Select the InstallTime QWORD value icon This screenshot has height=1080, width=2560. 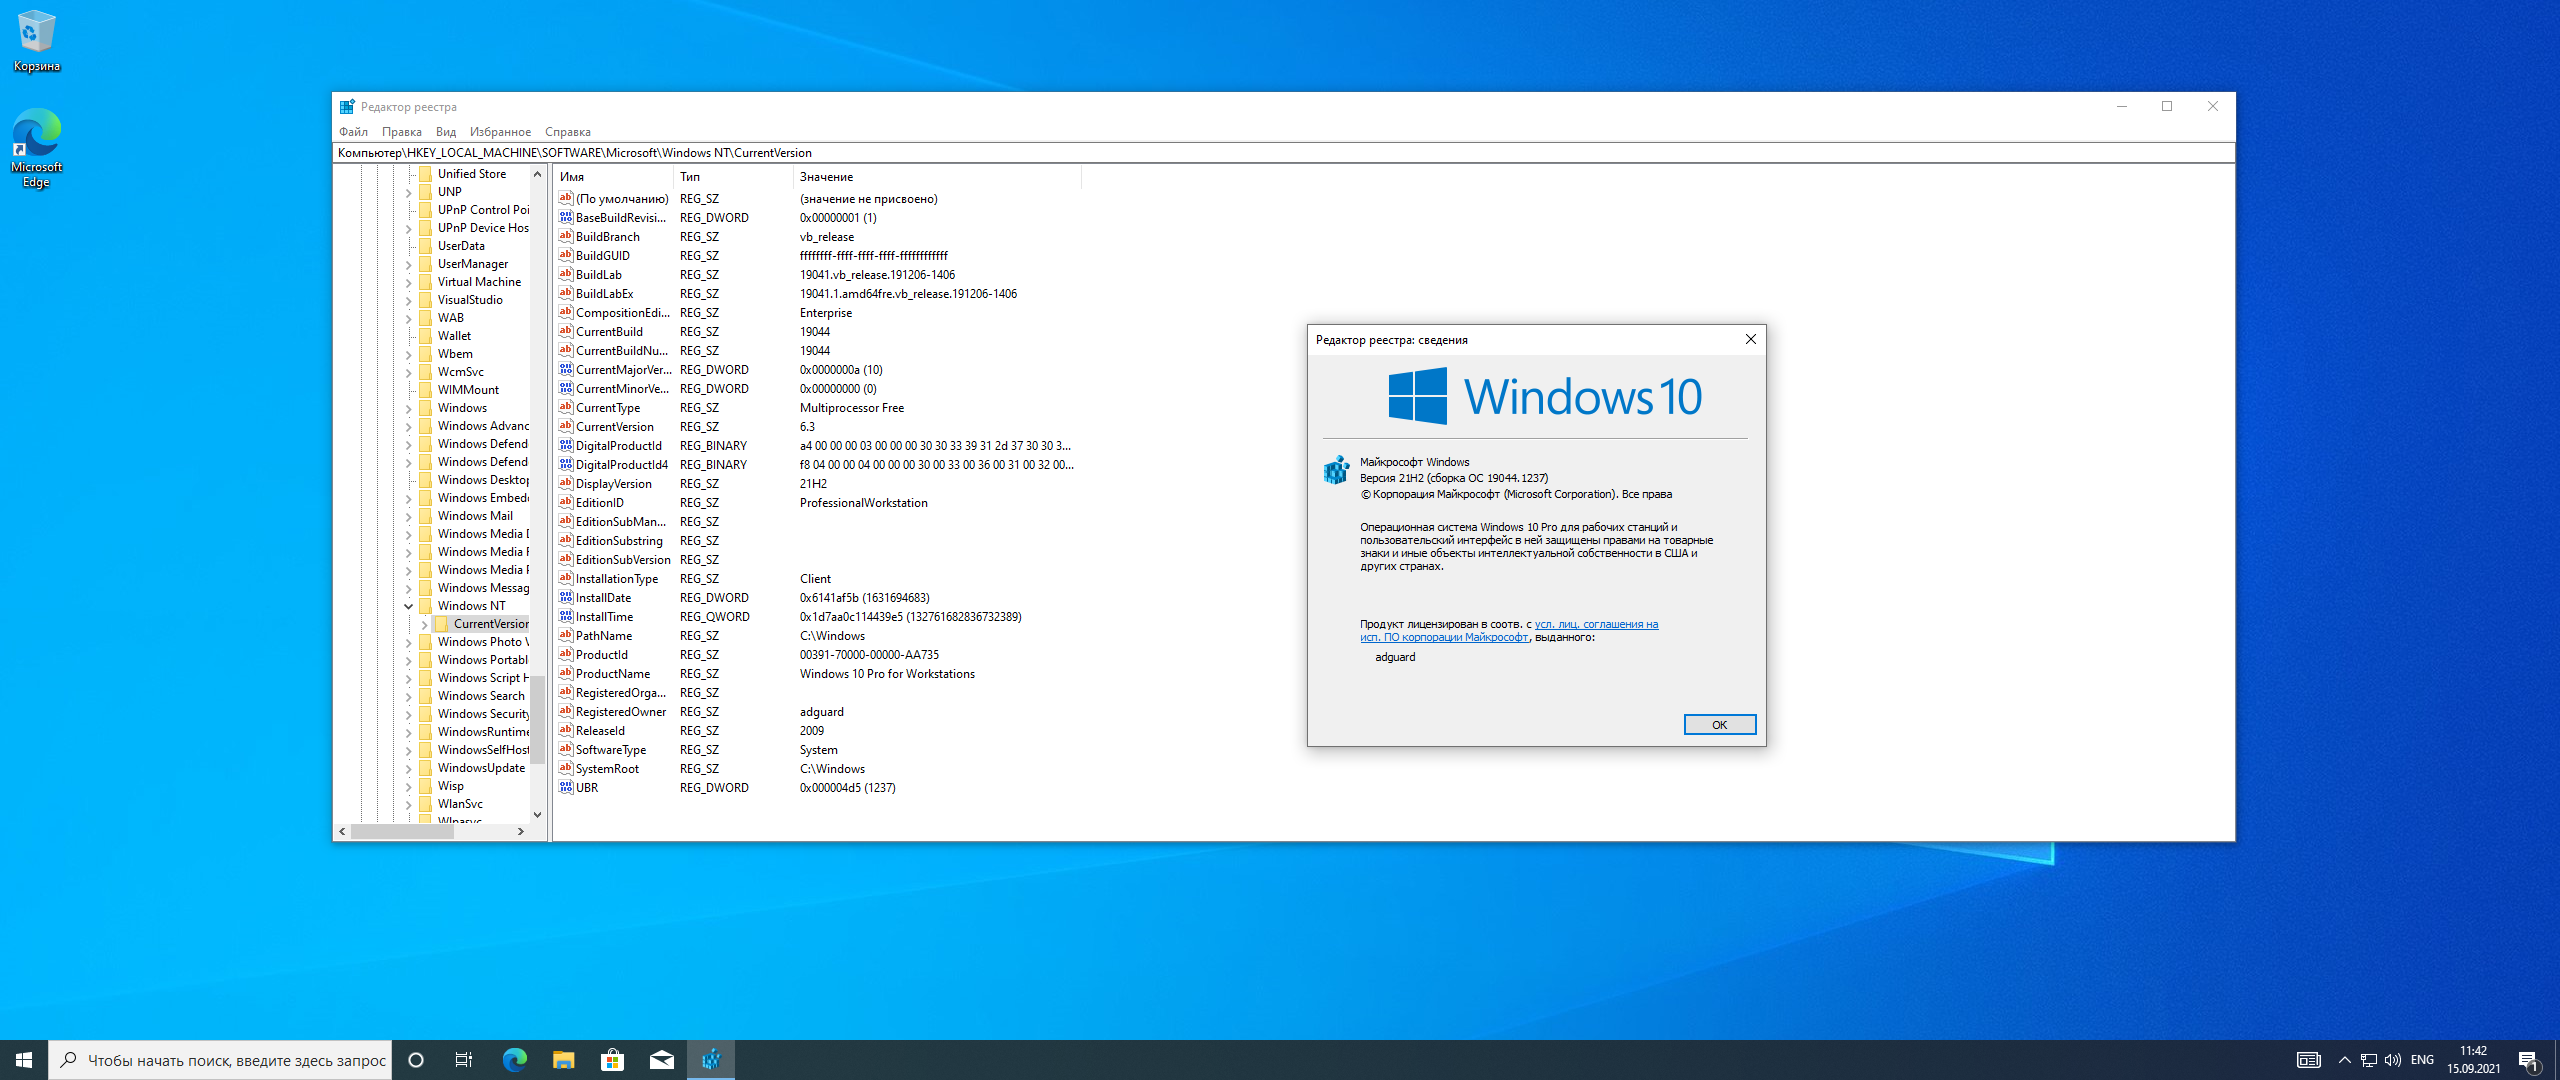(566, 616)
